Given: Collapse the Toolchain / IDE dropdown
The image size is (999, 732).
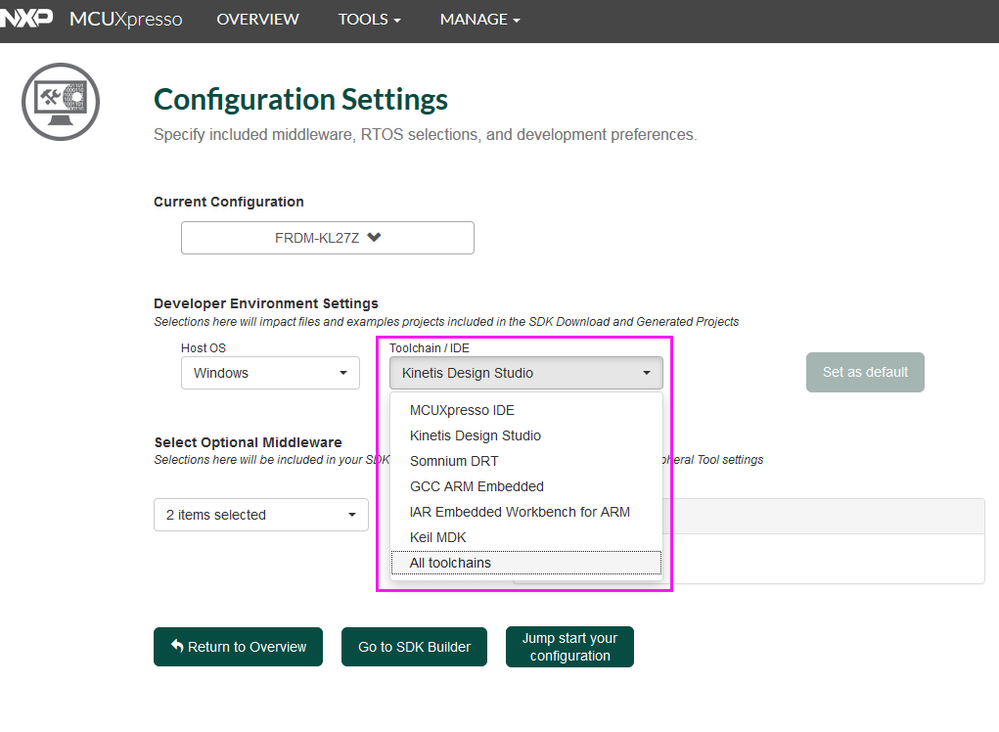Looking at the screenshot, I should (x=526, y=373).
